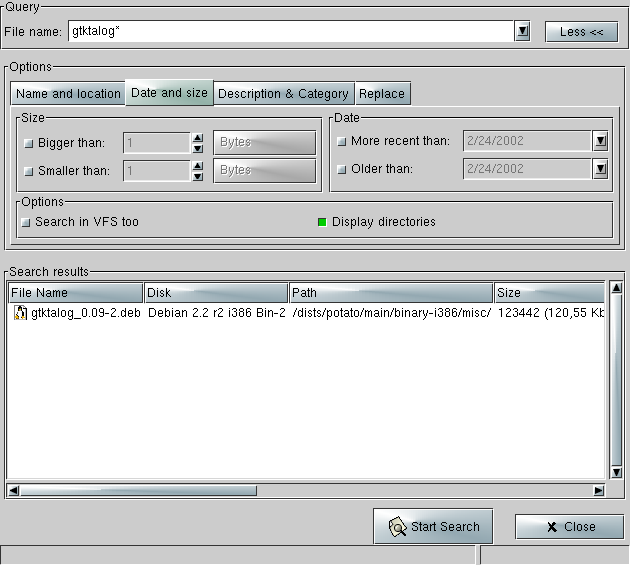Expand the Older than date dropdown
Image resolution: width=630 pixels, height=565 pixels.
(x=600, y=169)
